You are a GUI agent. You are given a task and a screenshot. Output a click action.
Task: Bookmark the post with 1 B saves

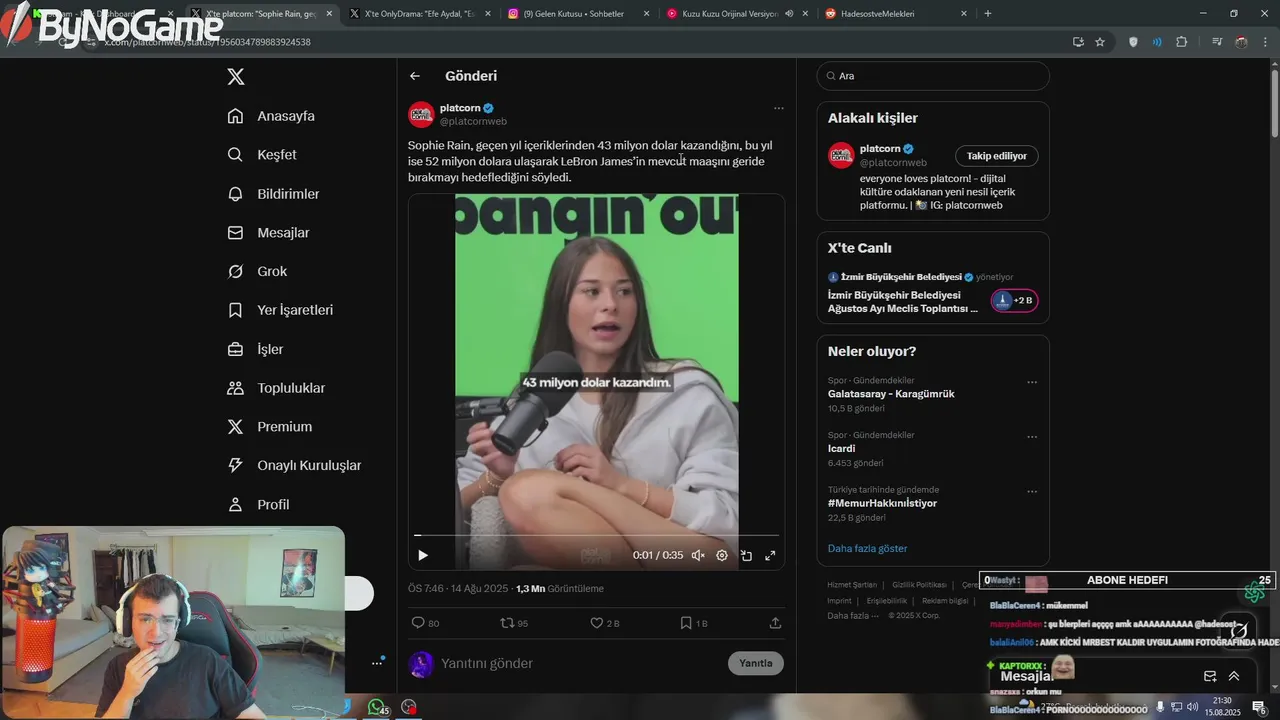[x=686, y=623]
